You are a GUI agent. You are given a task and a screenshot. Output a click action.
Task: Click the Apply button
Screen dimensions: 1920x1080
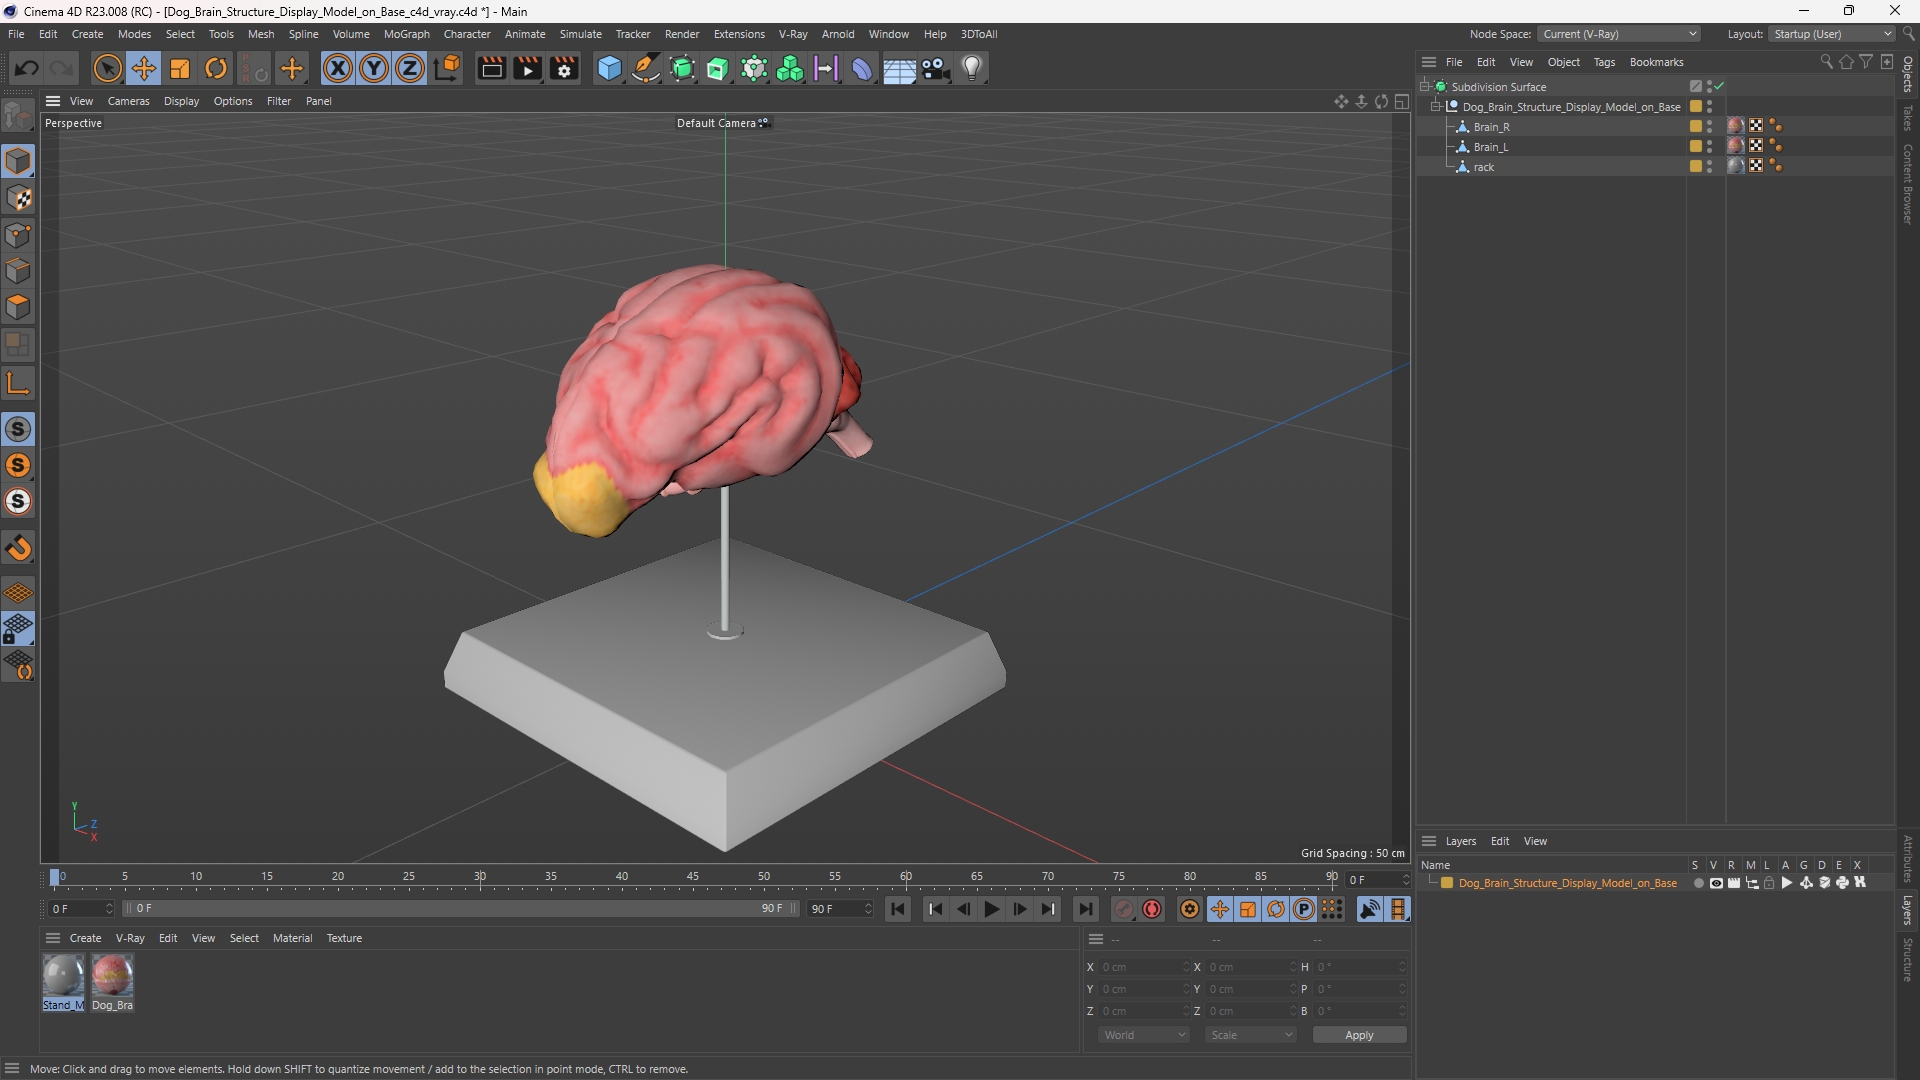point(1359,1035)
